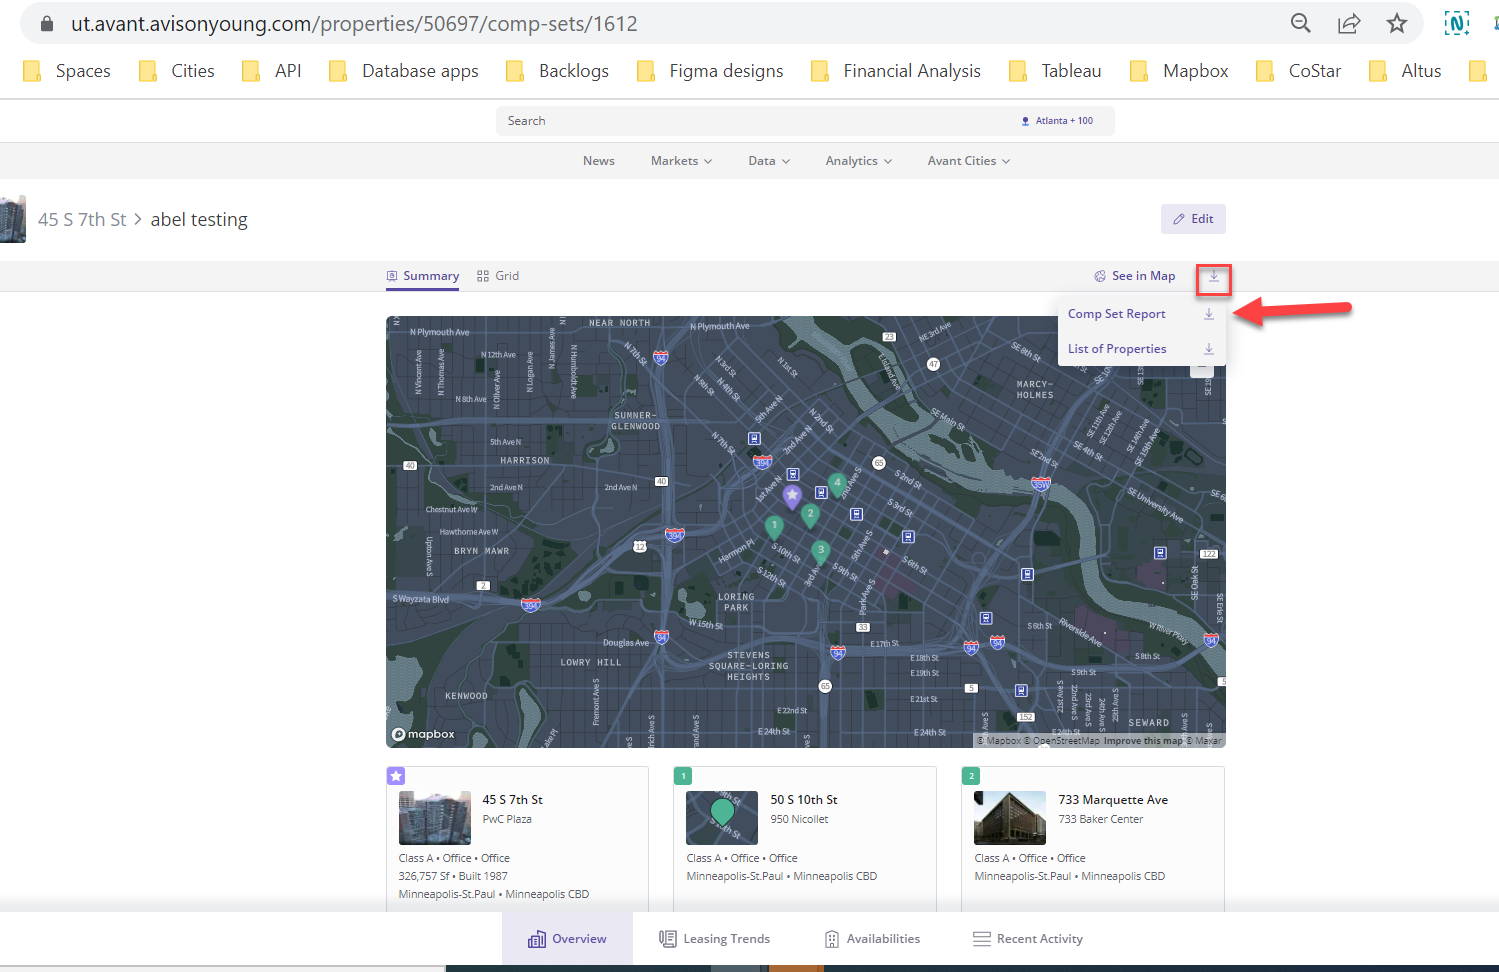Download the List of Properties

click(1117, 349)
